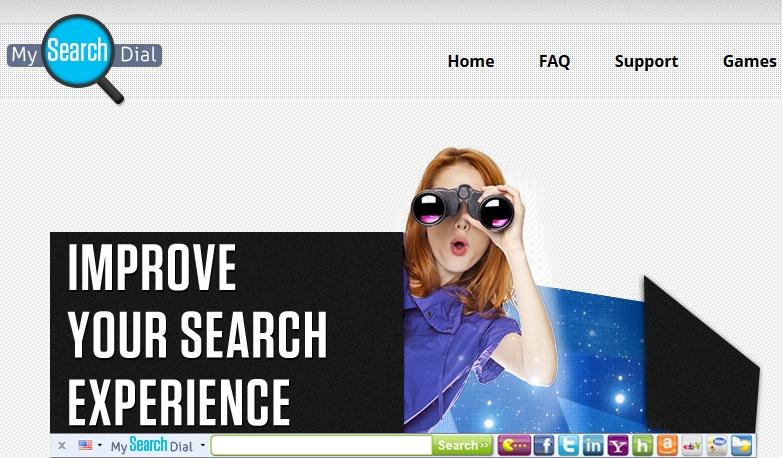Open the orange Amazon shortcut icon
The height and width of the screenshot is (458, 782).
(x=667, y=445)
